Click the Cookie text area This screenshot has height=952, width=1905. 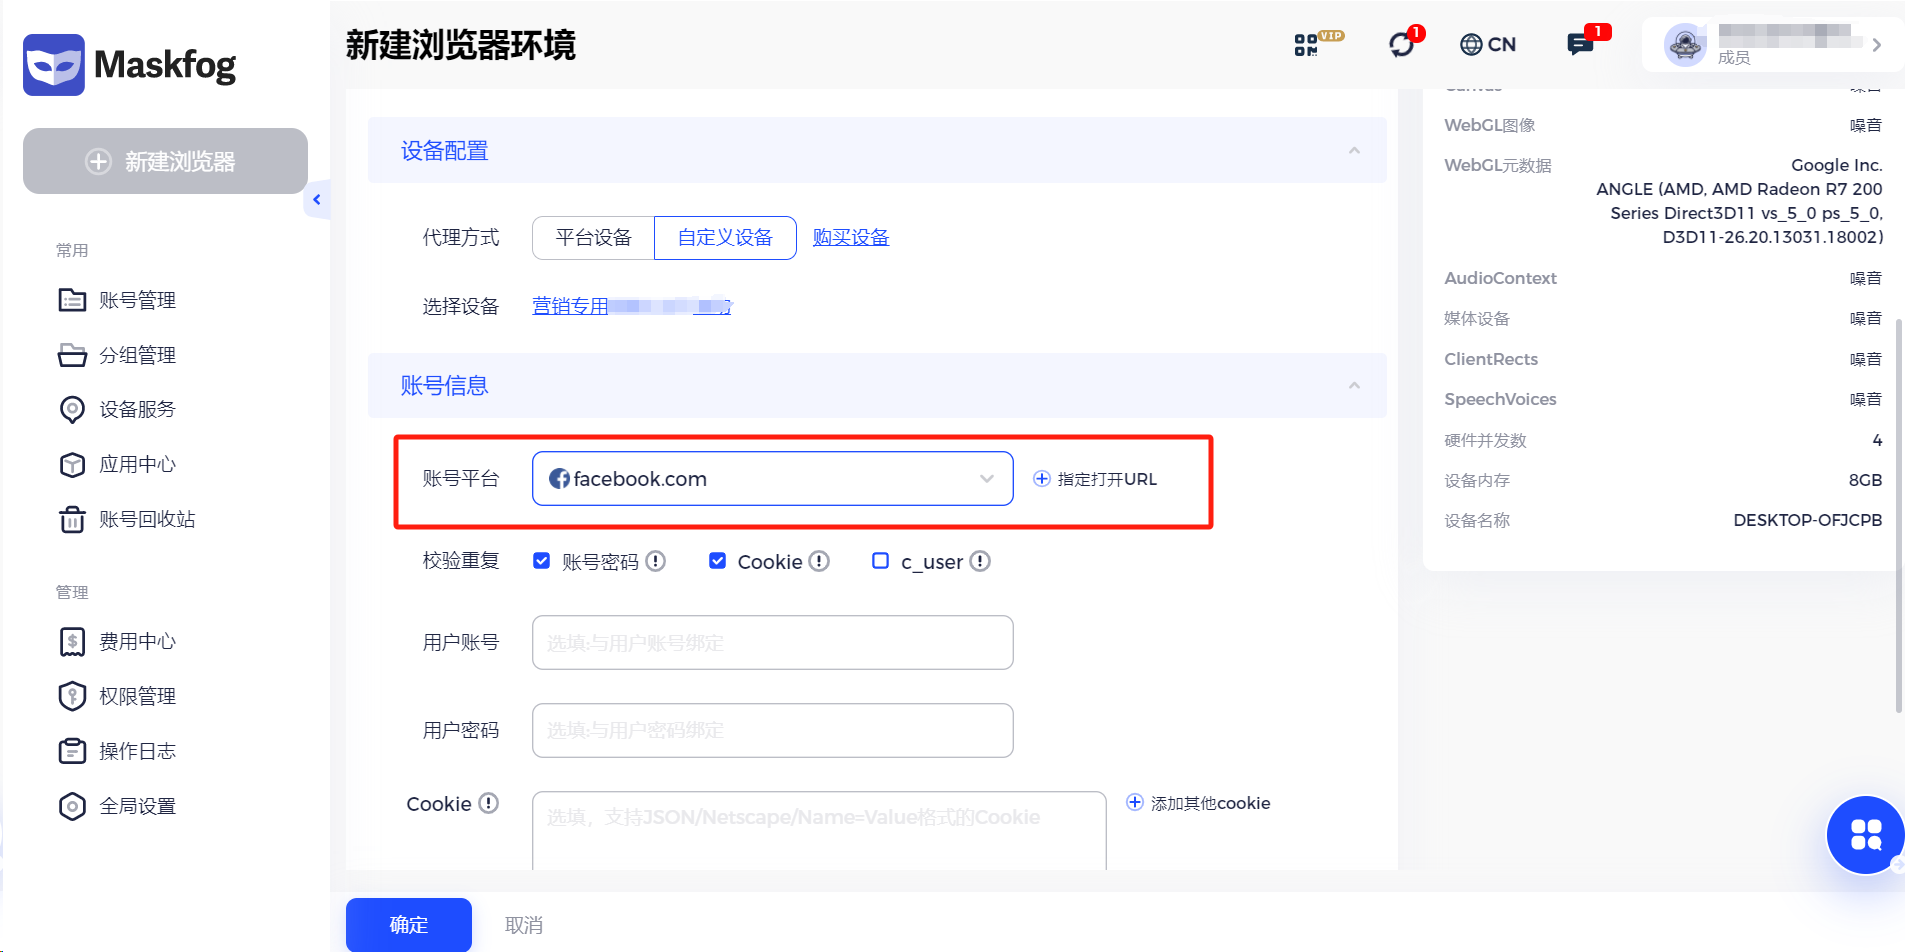pyautogui.click(x=819, y=831)
